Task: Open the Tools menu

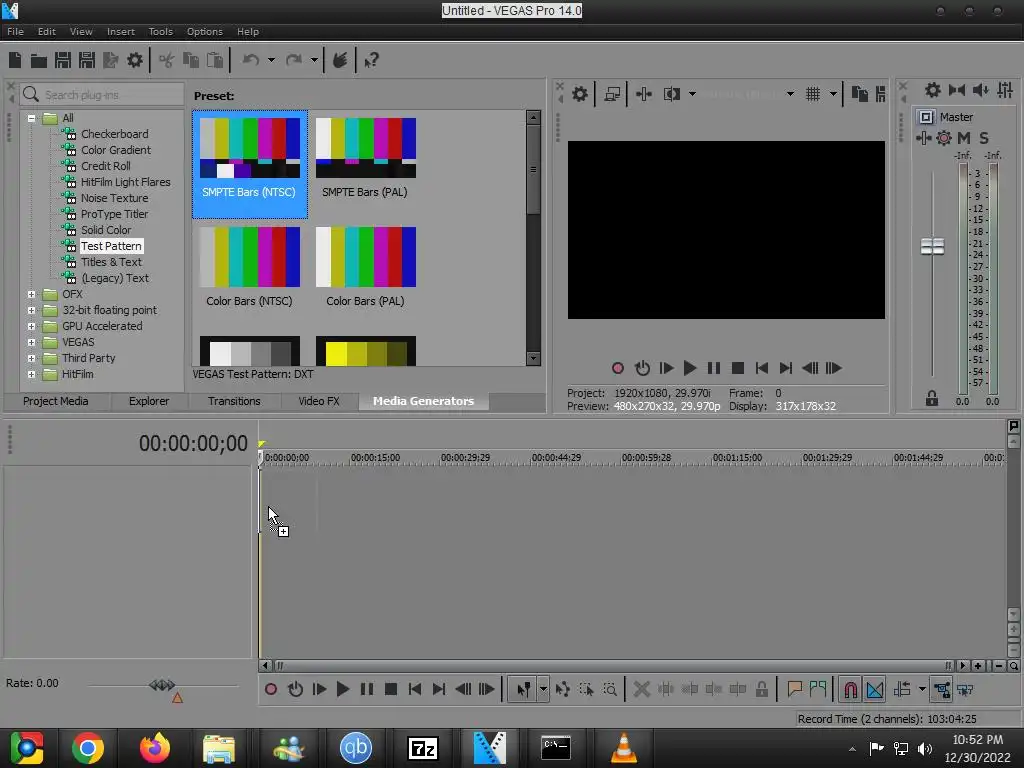Action: click(160, 31)
